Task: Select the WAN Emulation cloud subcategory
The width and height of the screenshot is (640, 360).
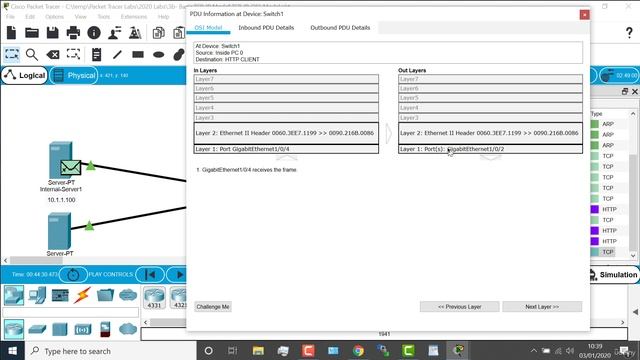Action: coord(128,329)
